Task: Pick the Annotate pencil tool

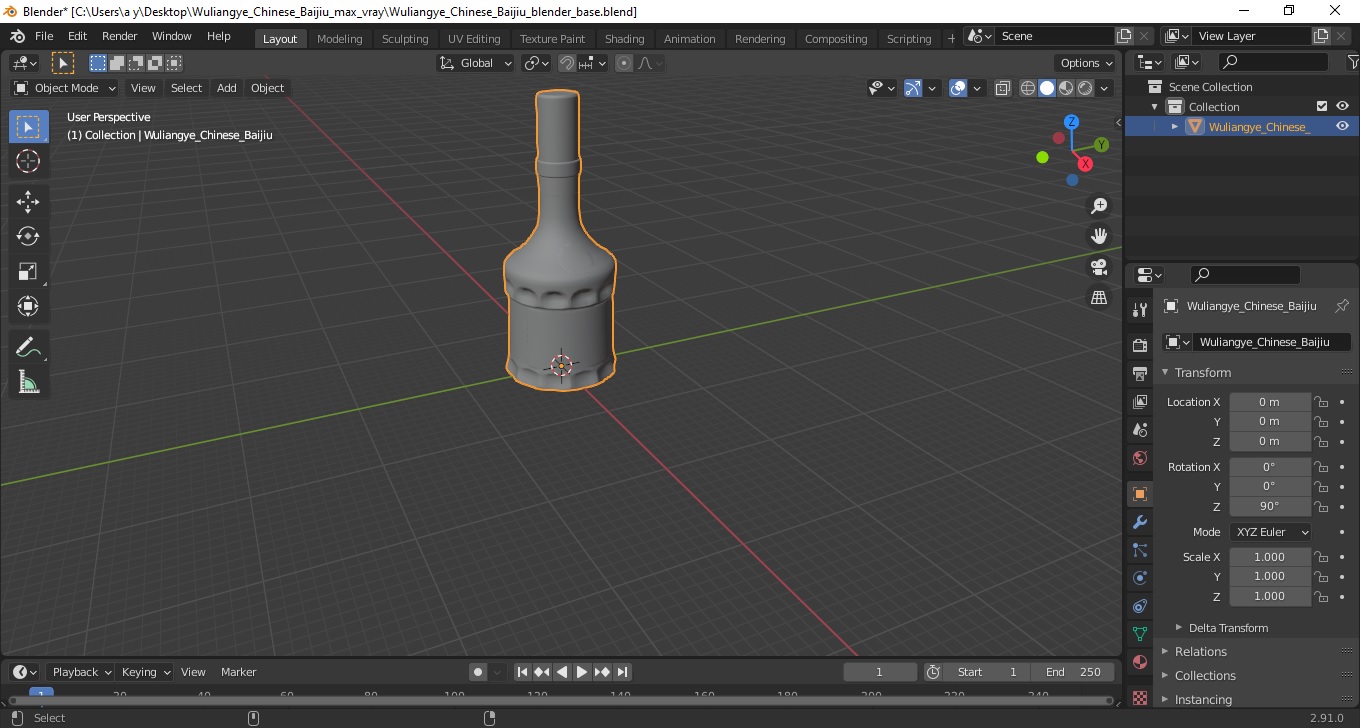Action: (28, 347)
